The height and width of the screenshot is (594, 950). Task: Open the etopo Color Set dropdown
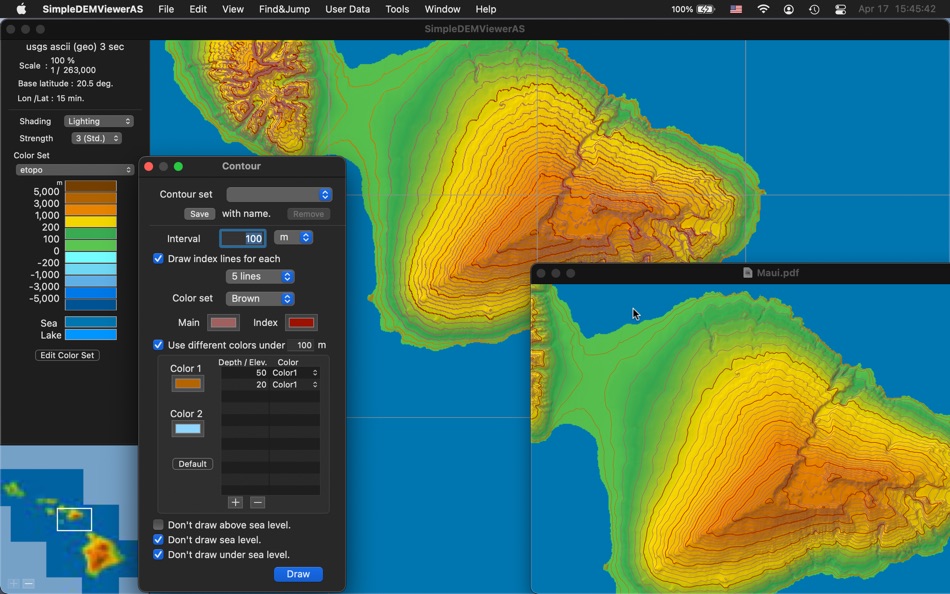click(75, 170)
